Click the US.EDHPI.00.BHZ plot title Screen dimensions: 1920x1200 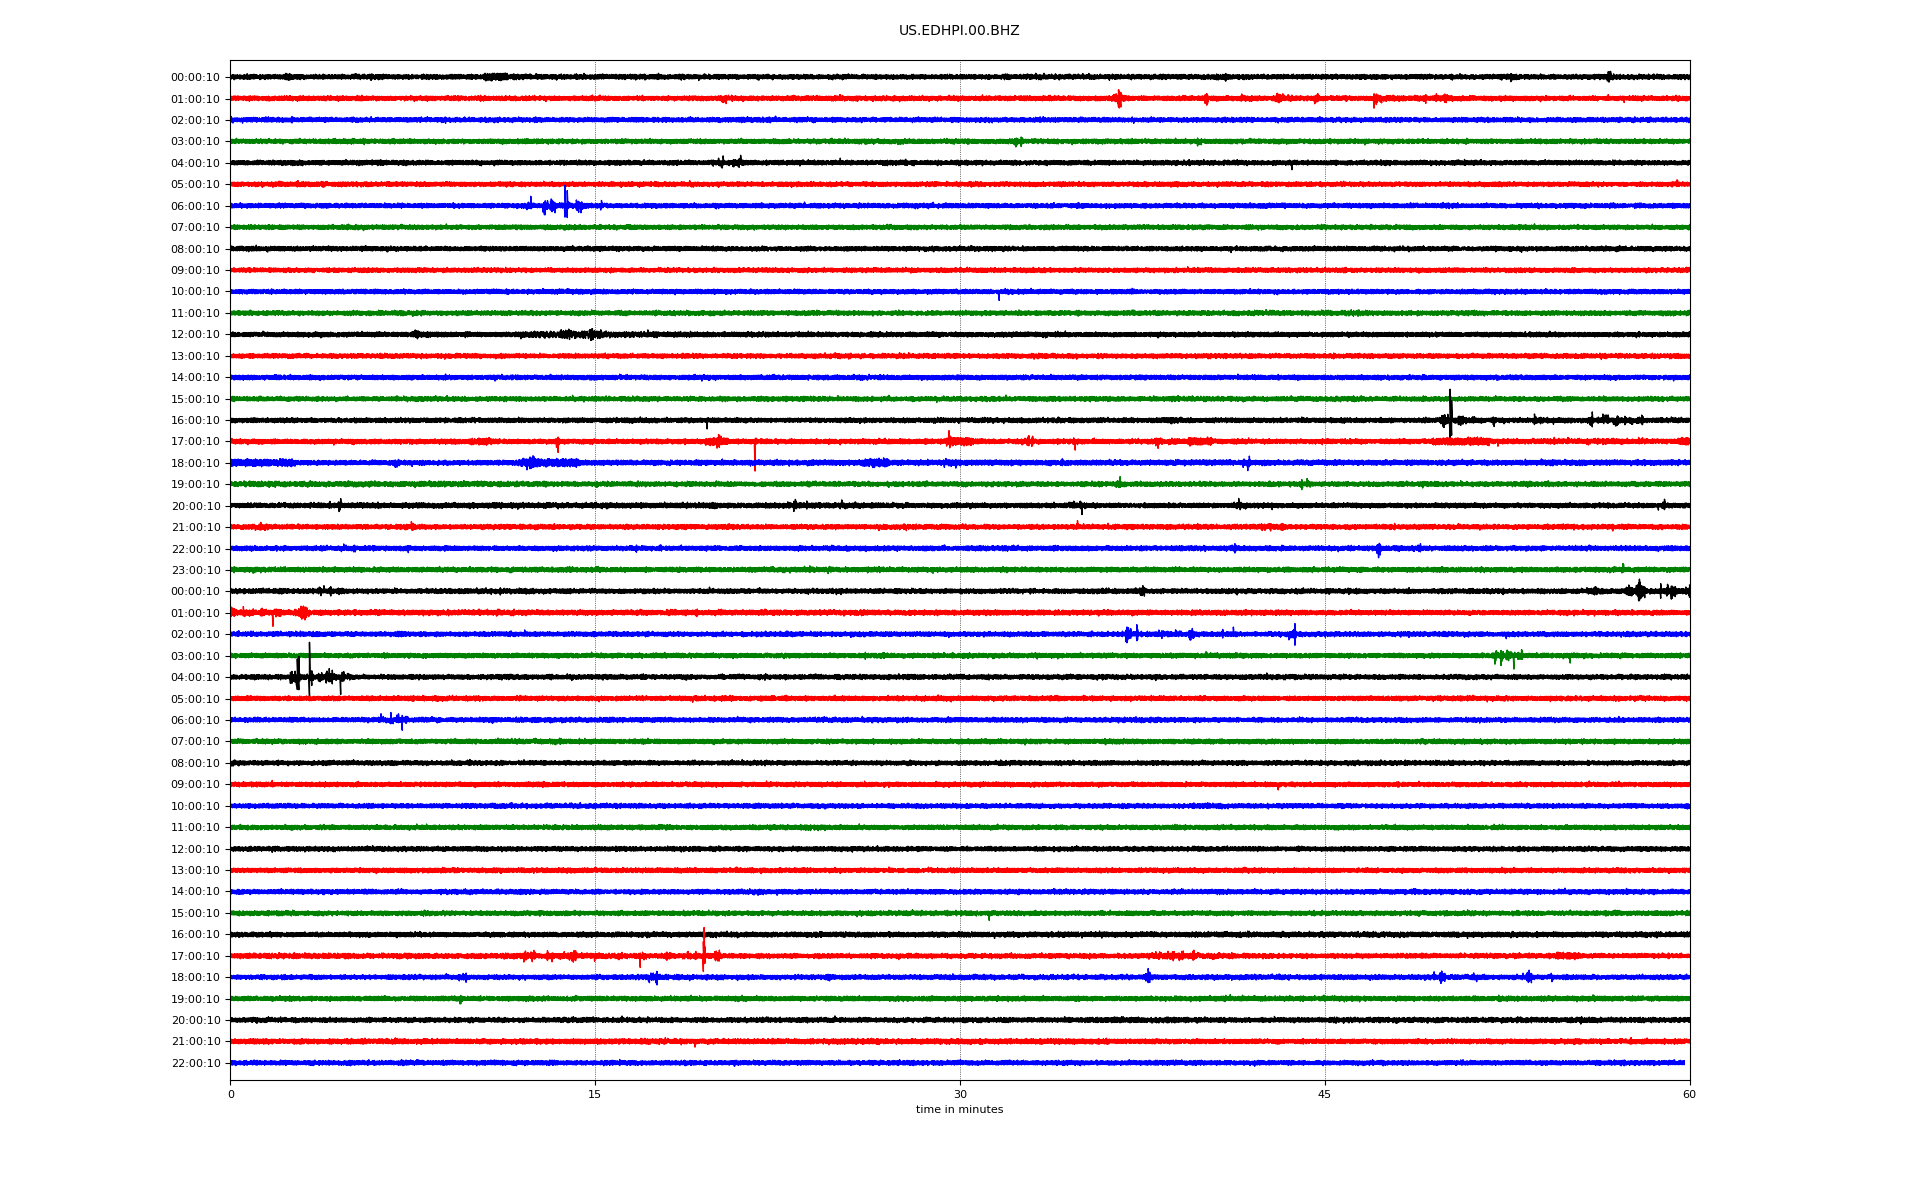click(x=958, y=31)
